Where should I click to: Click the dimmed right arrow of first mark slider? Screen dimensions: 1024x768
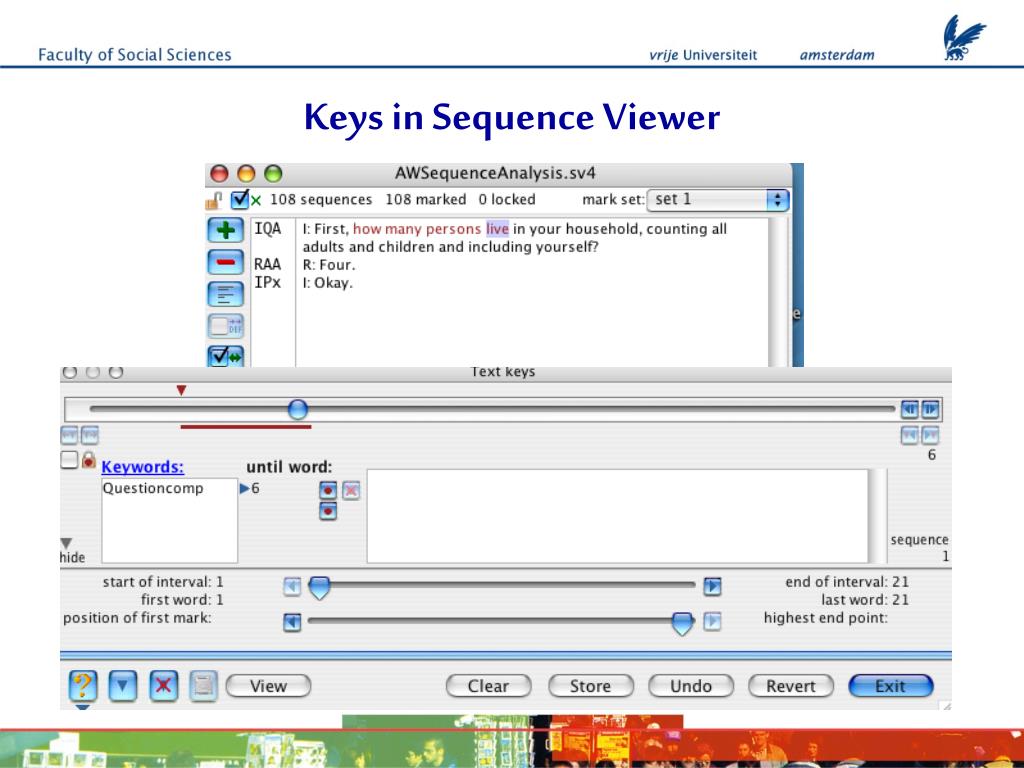pos(712,621)
